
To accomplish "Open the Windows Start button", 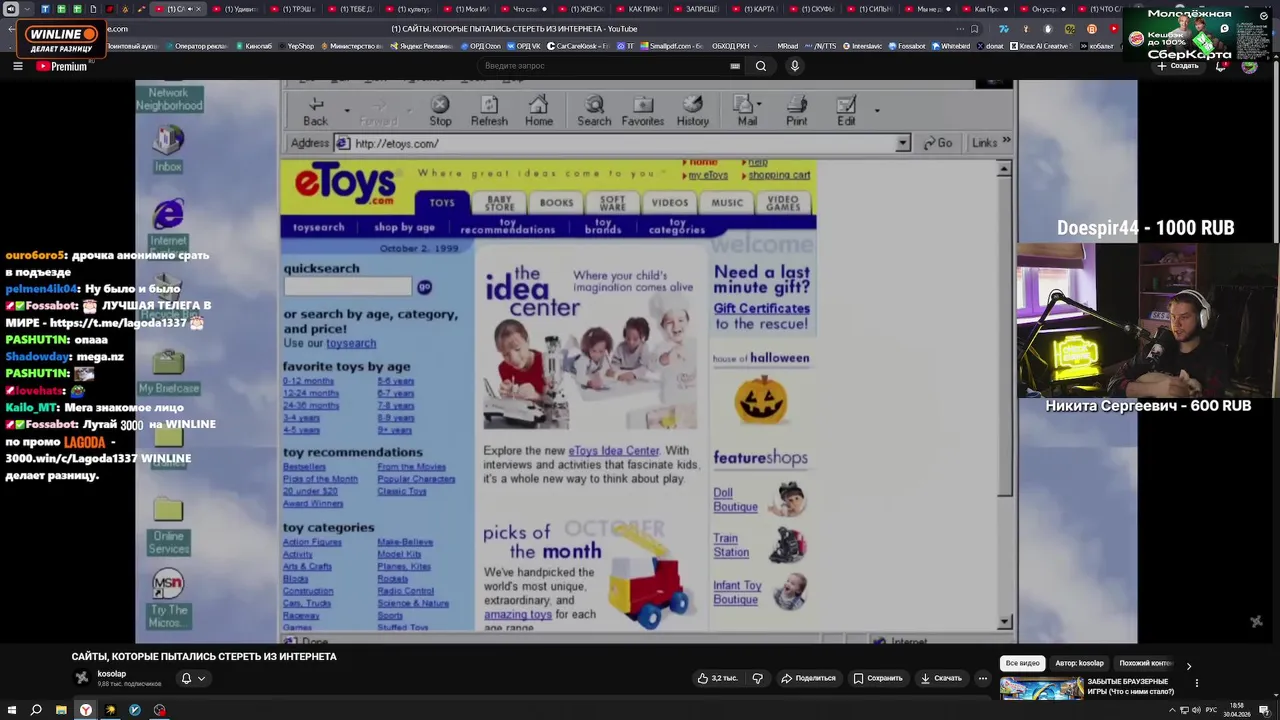I will pos(11,710).
